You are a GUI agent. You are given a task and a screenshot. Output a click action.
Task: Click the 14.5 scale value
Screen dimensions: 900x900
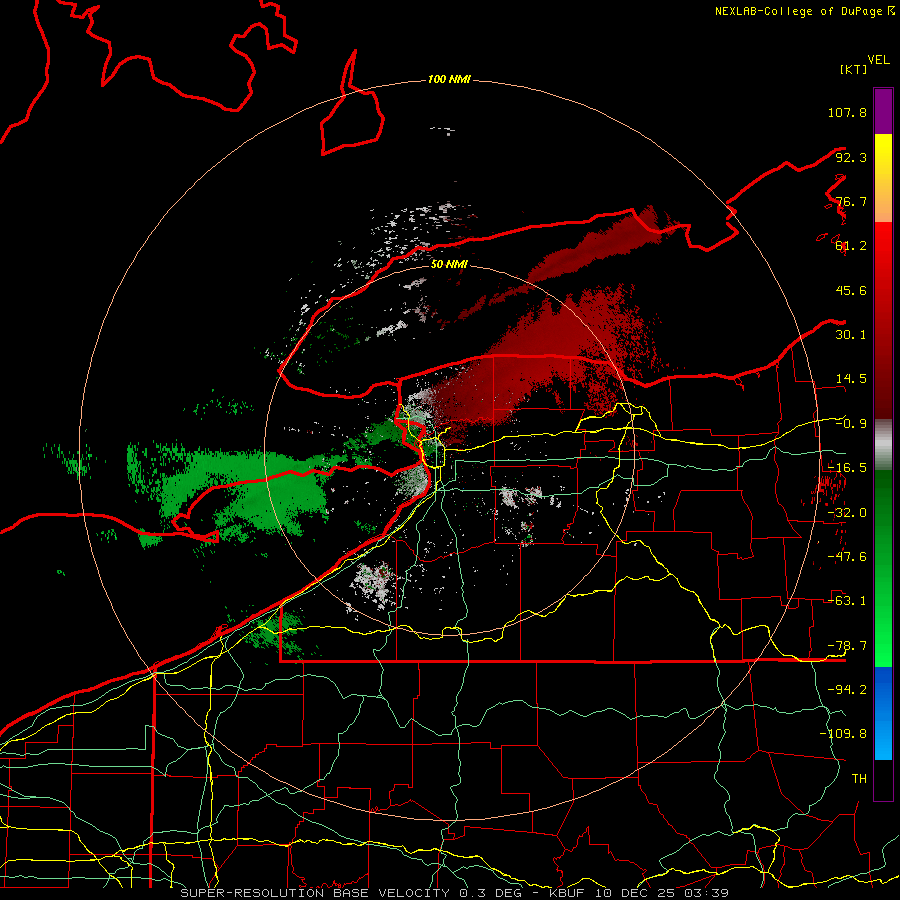click(851, 379)
